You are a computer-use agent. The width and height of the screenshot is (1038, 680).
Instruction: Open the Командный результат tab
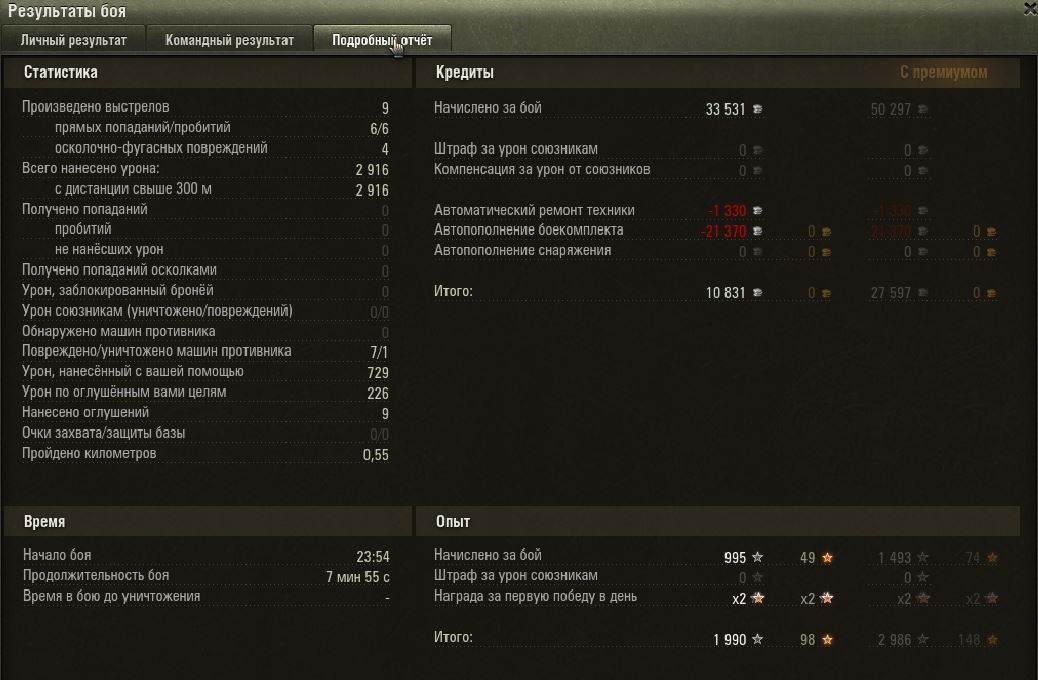(x=229, y=40)
